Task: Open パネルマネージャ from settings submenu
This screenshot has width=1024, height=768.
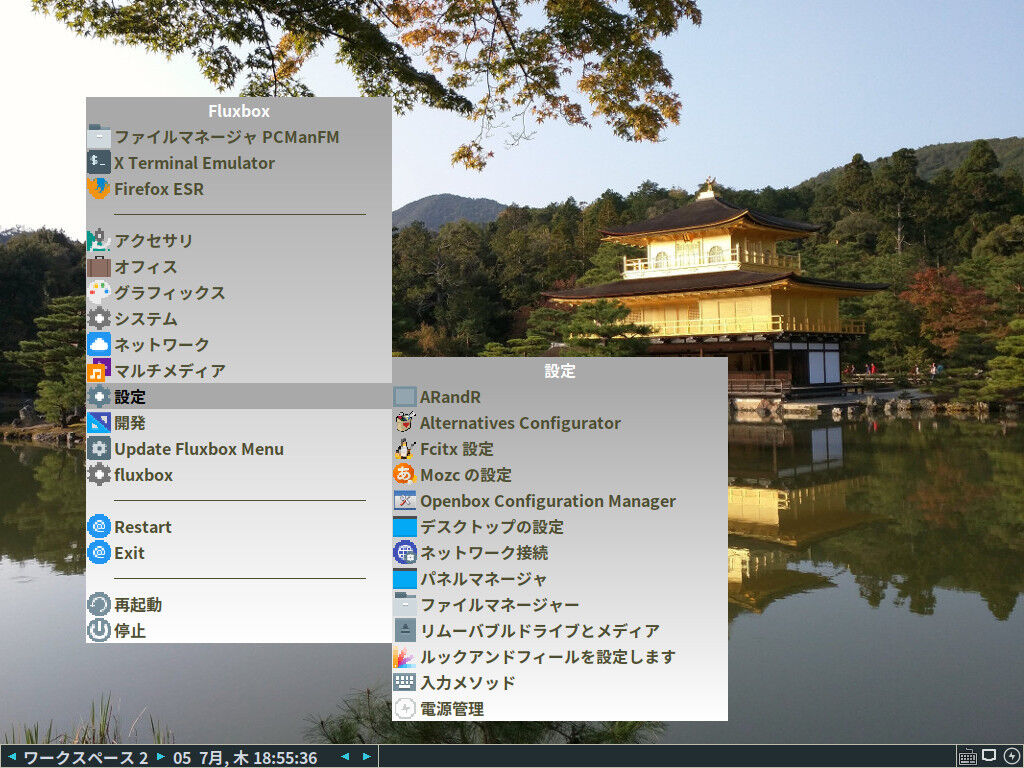Action: [x=560, y=579]
